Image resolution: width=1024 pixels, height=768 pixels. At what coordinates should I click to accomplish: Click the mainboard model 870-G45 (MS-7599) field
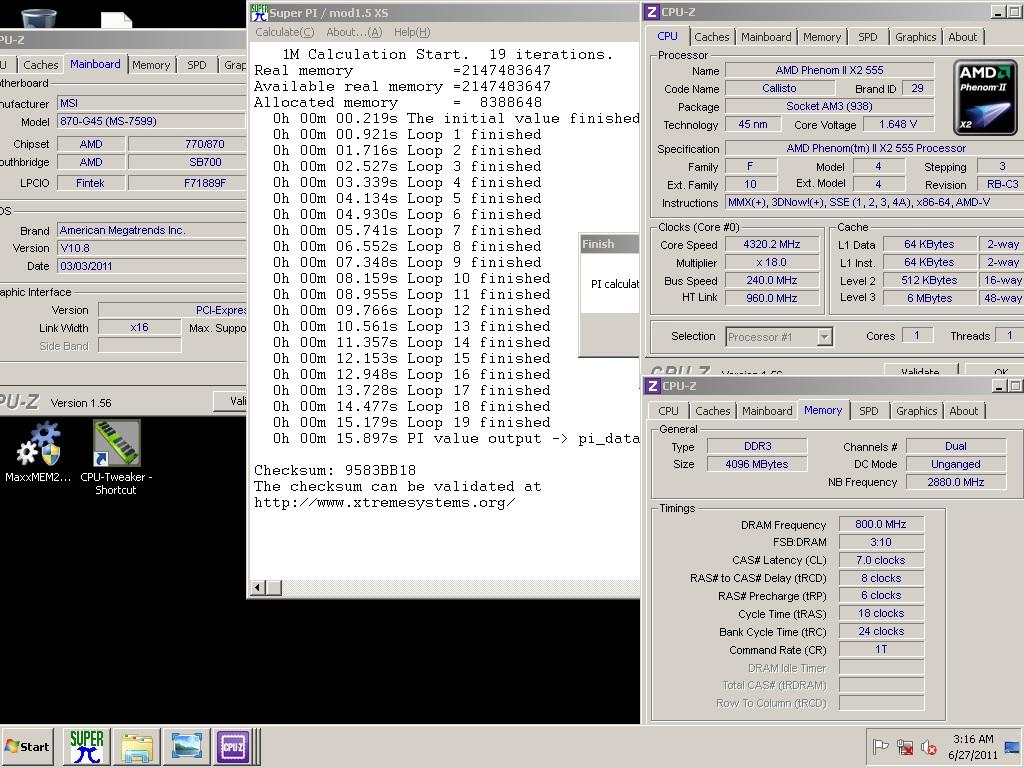(x=151, y=121)
